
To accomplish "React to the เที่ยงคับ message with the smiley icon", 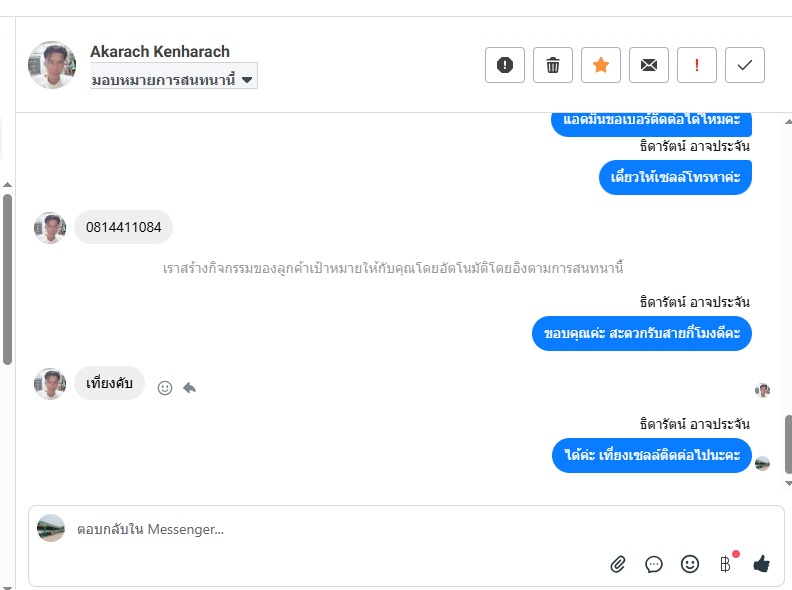I will tap(165, 388).
